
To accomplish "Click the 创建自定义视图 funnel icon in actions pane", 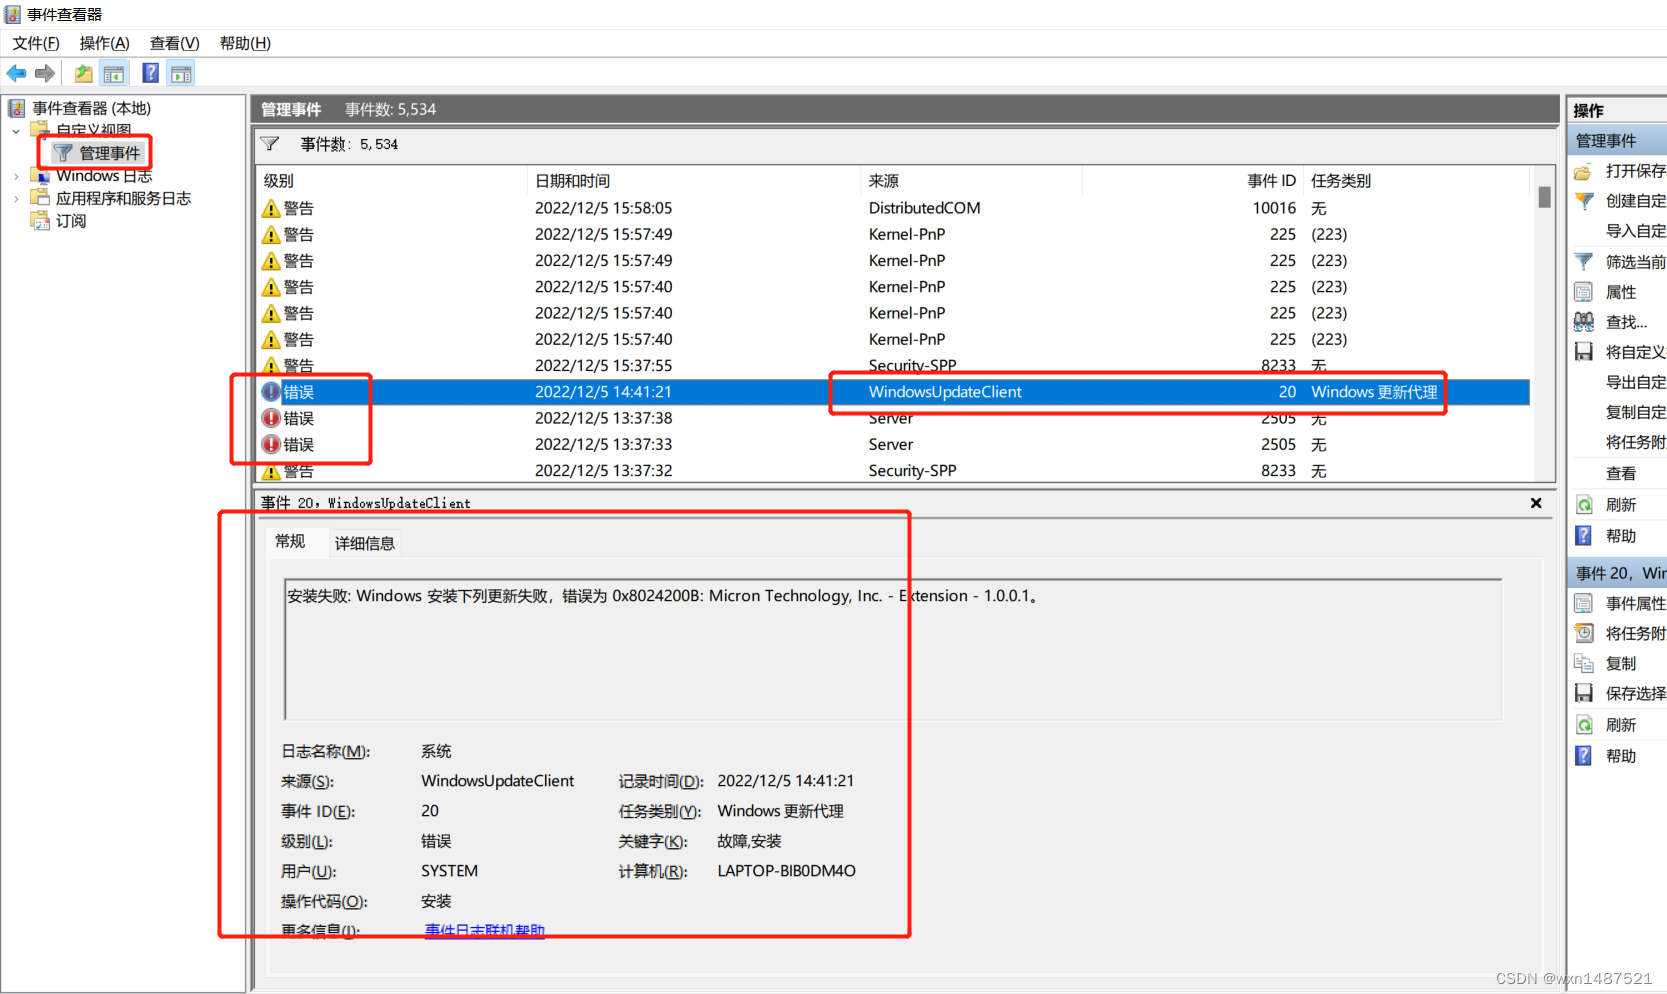I will (1584, 201).
